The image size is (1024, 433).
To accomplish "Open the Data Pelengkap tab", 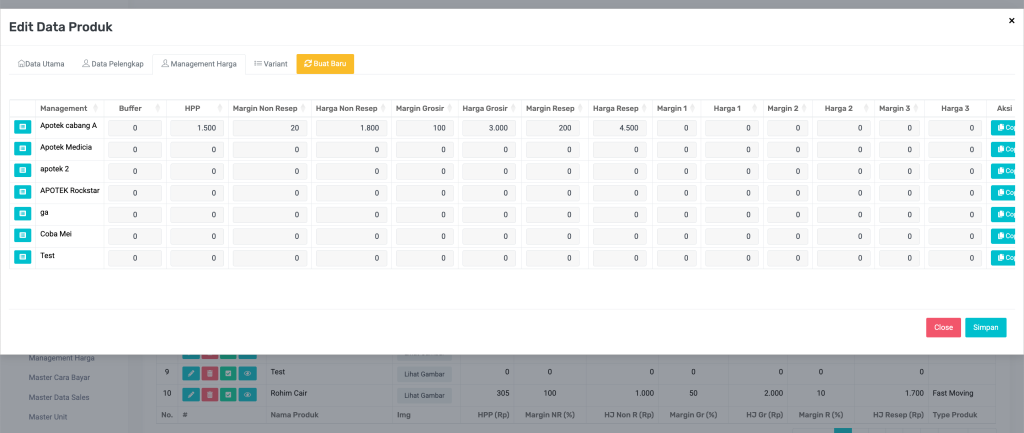I will (x=112, y=64).
